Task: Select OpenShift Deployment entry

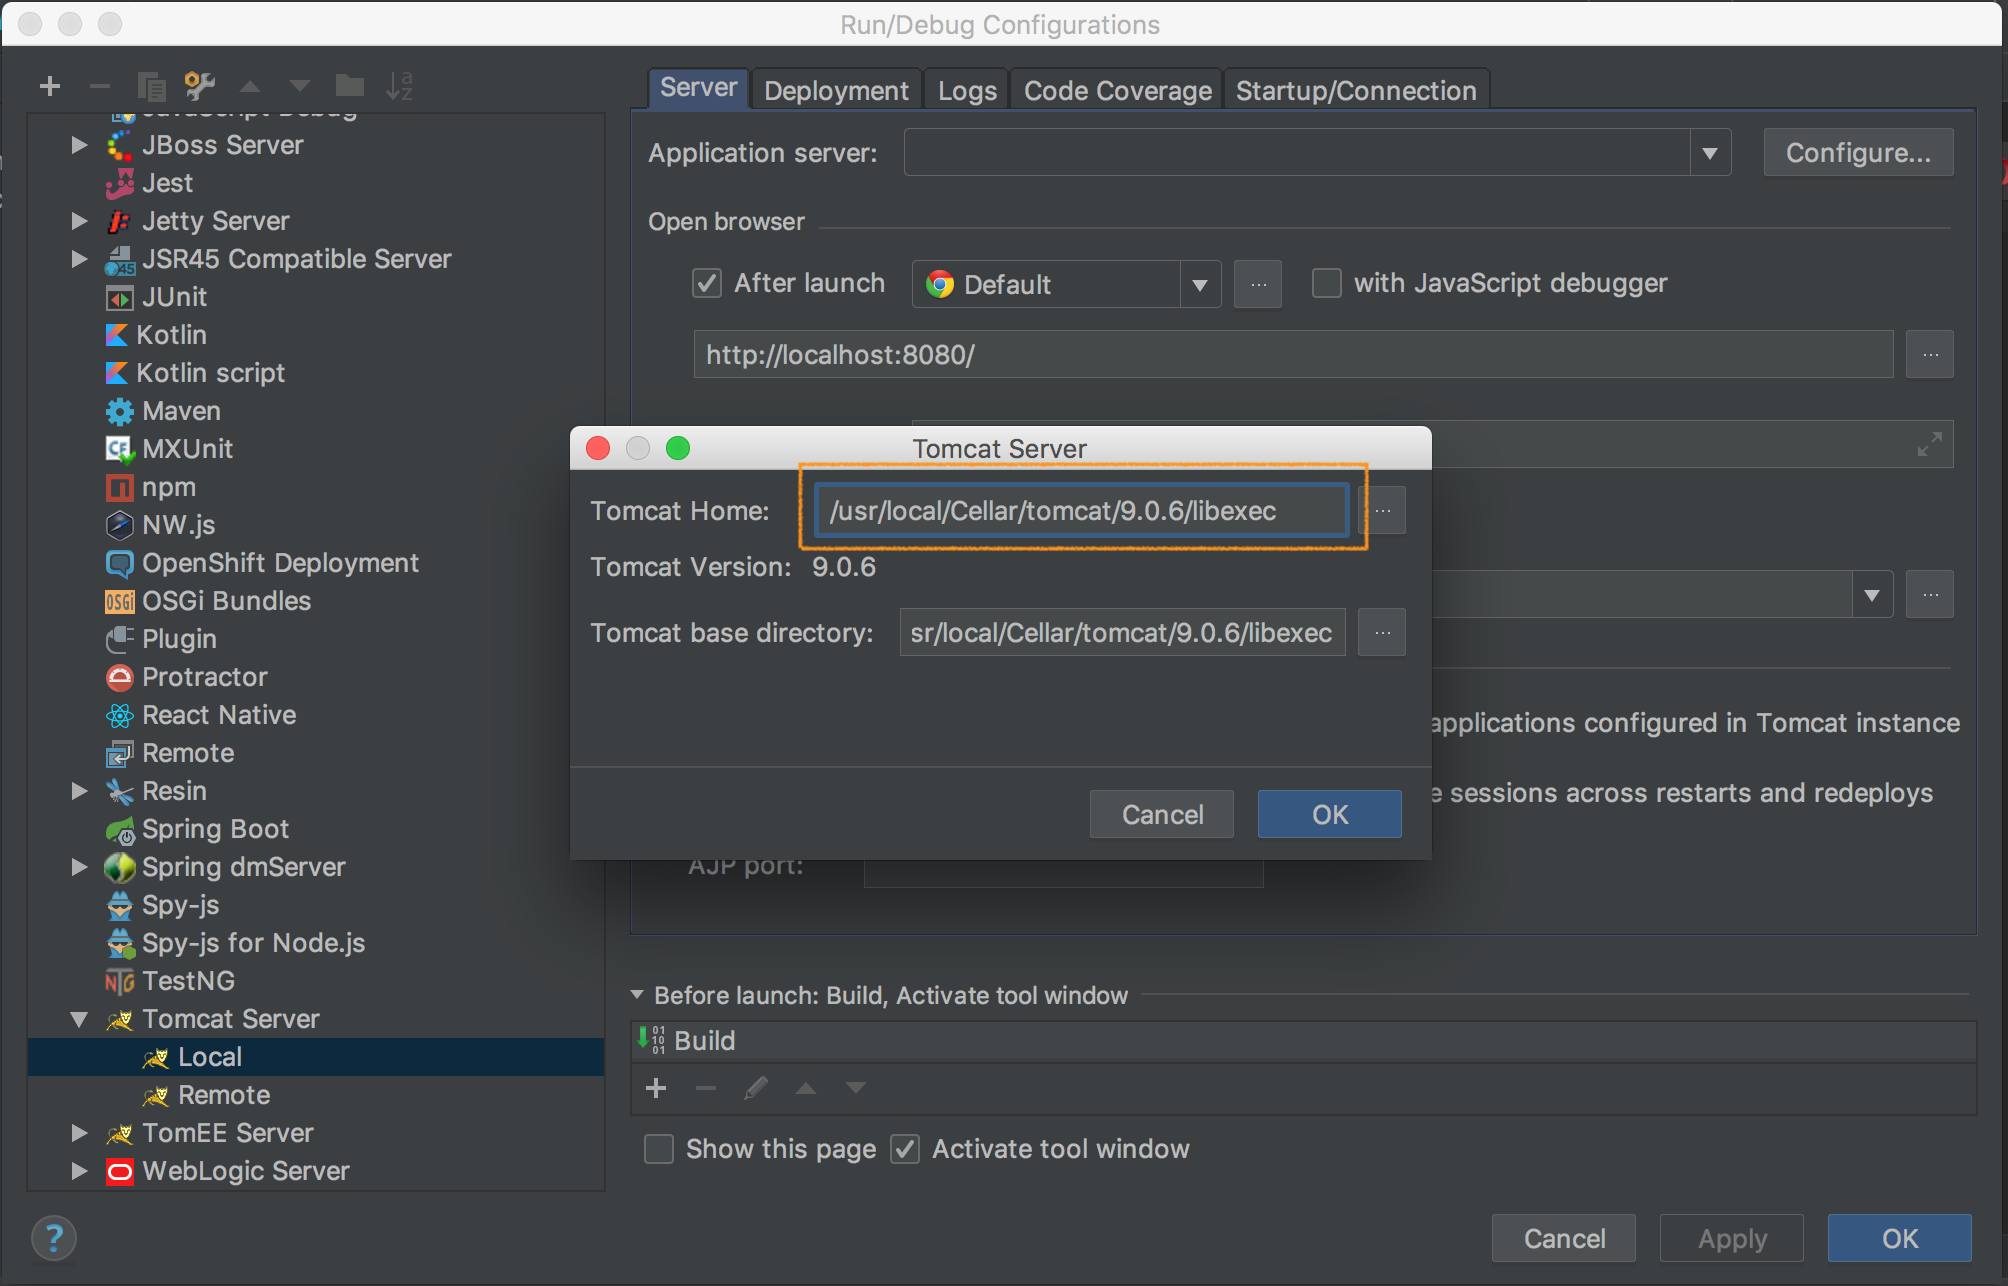Action: click(279, 563)
